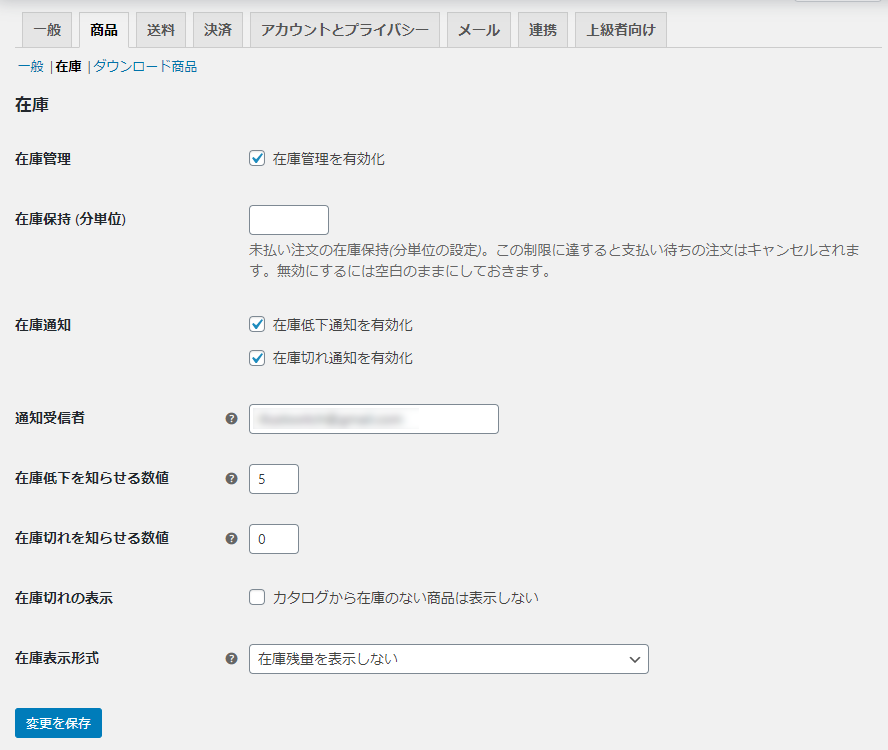Switch to the メール tab
The image size is (888, 750).
click(x=479, y=30)
